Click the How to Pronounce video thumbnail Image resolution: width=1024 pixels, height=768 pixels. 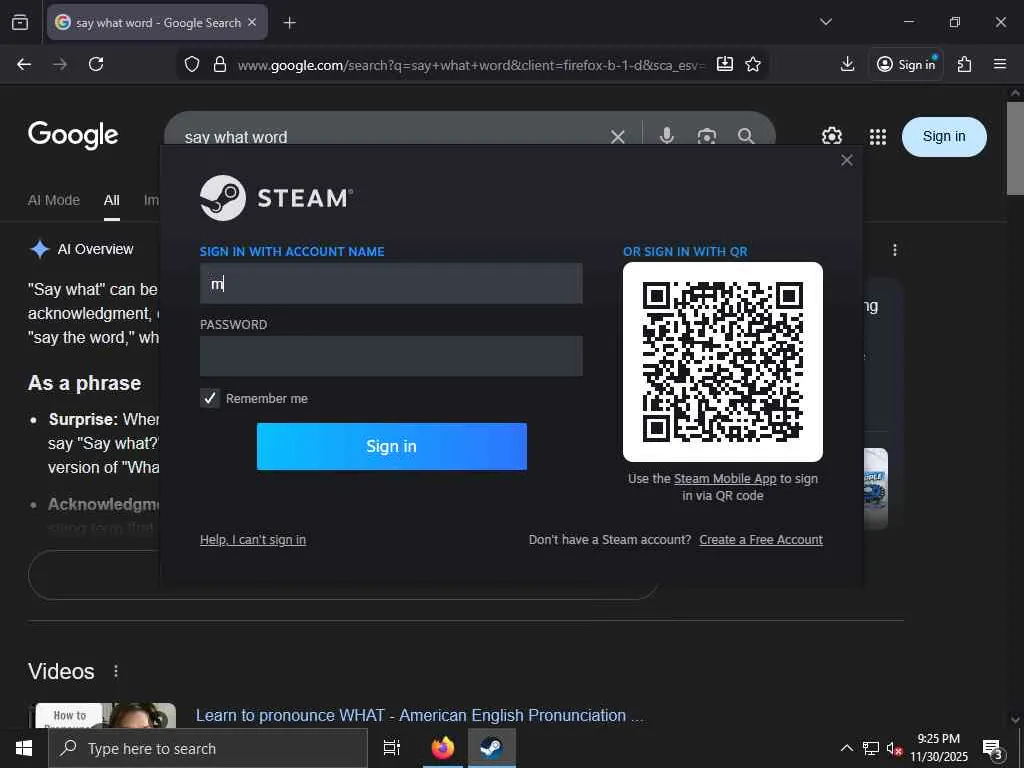pyautogui.click(x=106, y=716)
